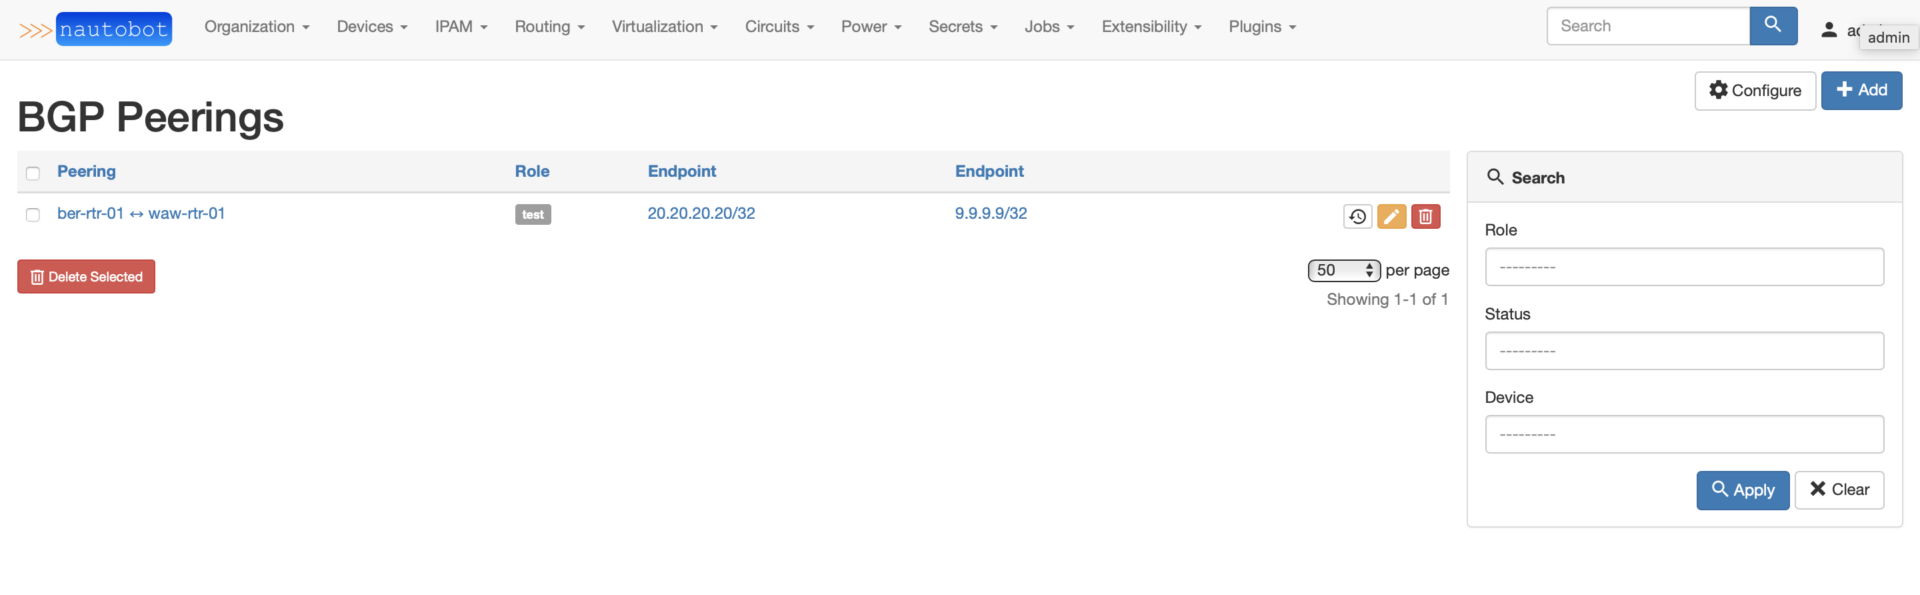The width and height of the screenshot is (1920, 595).
Task: Focus the top navigation search field
Action: point(1648,26)
